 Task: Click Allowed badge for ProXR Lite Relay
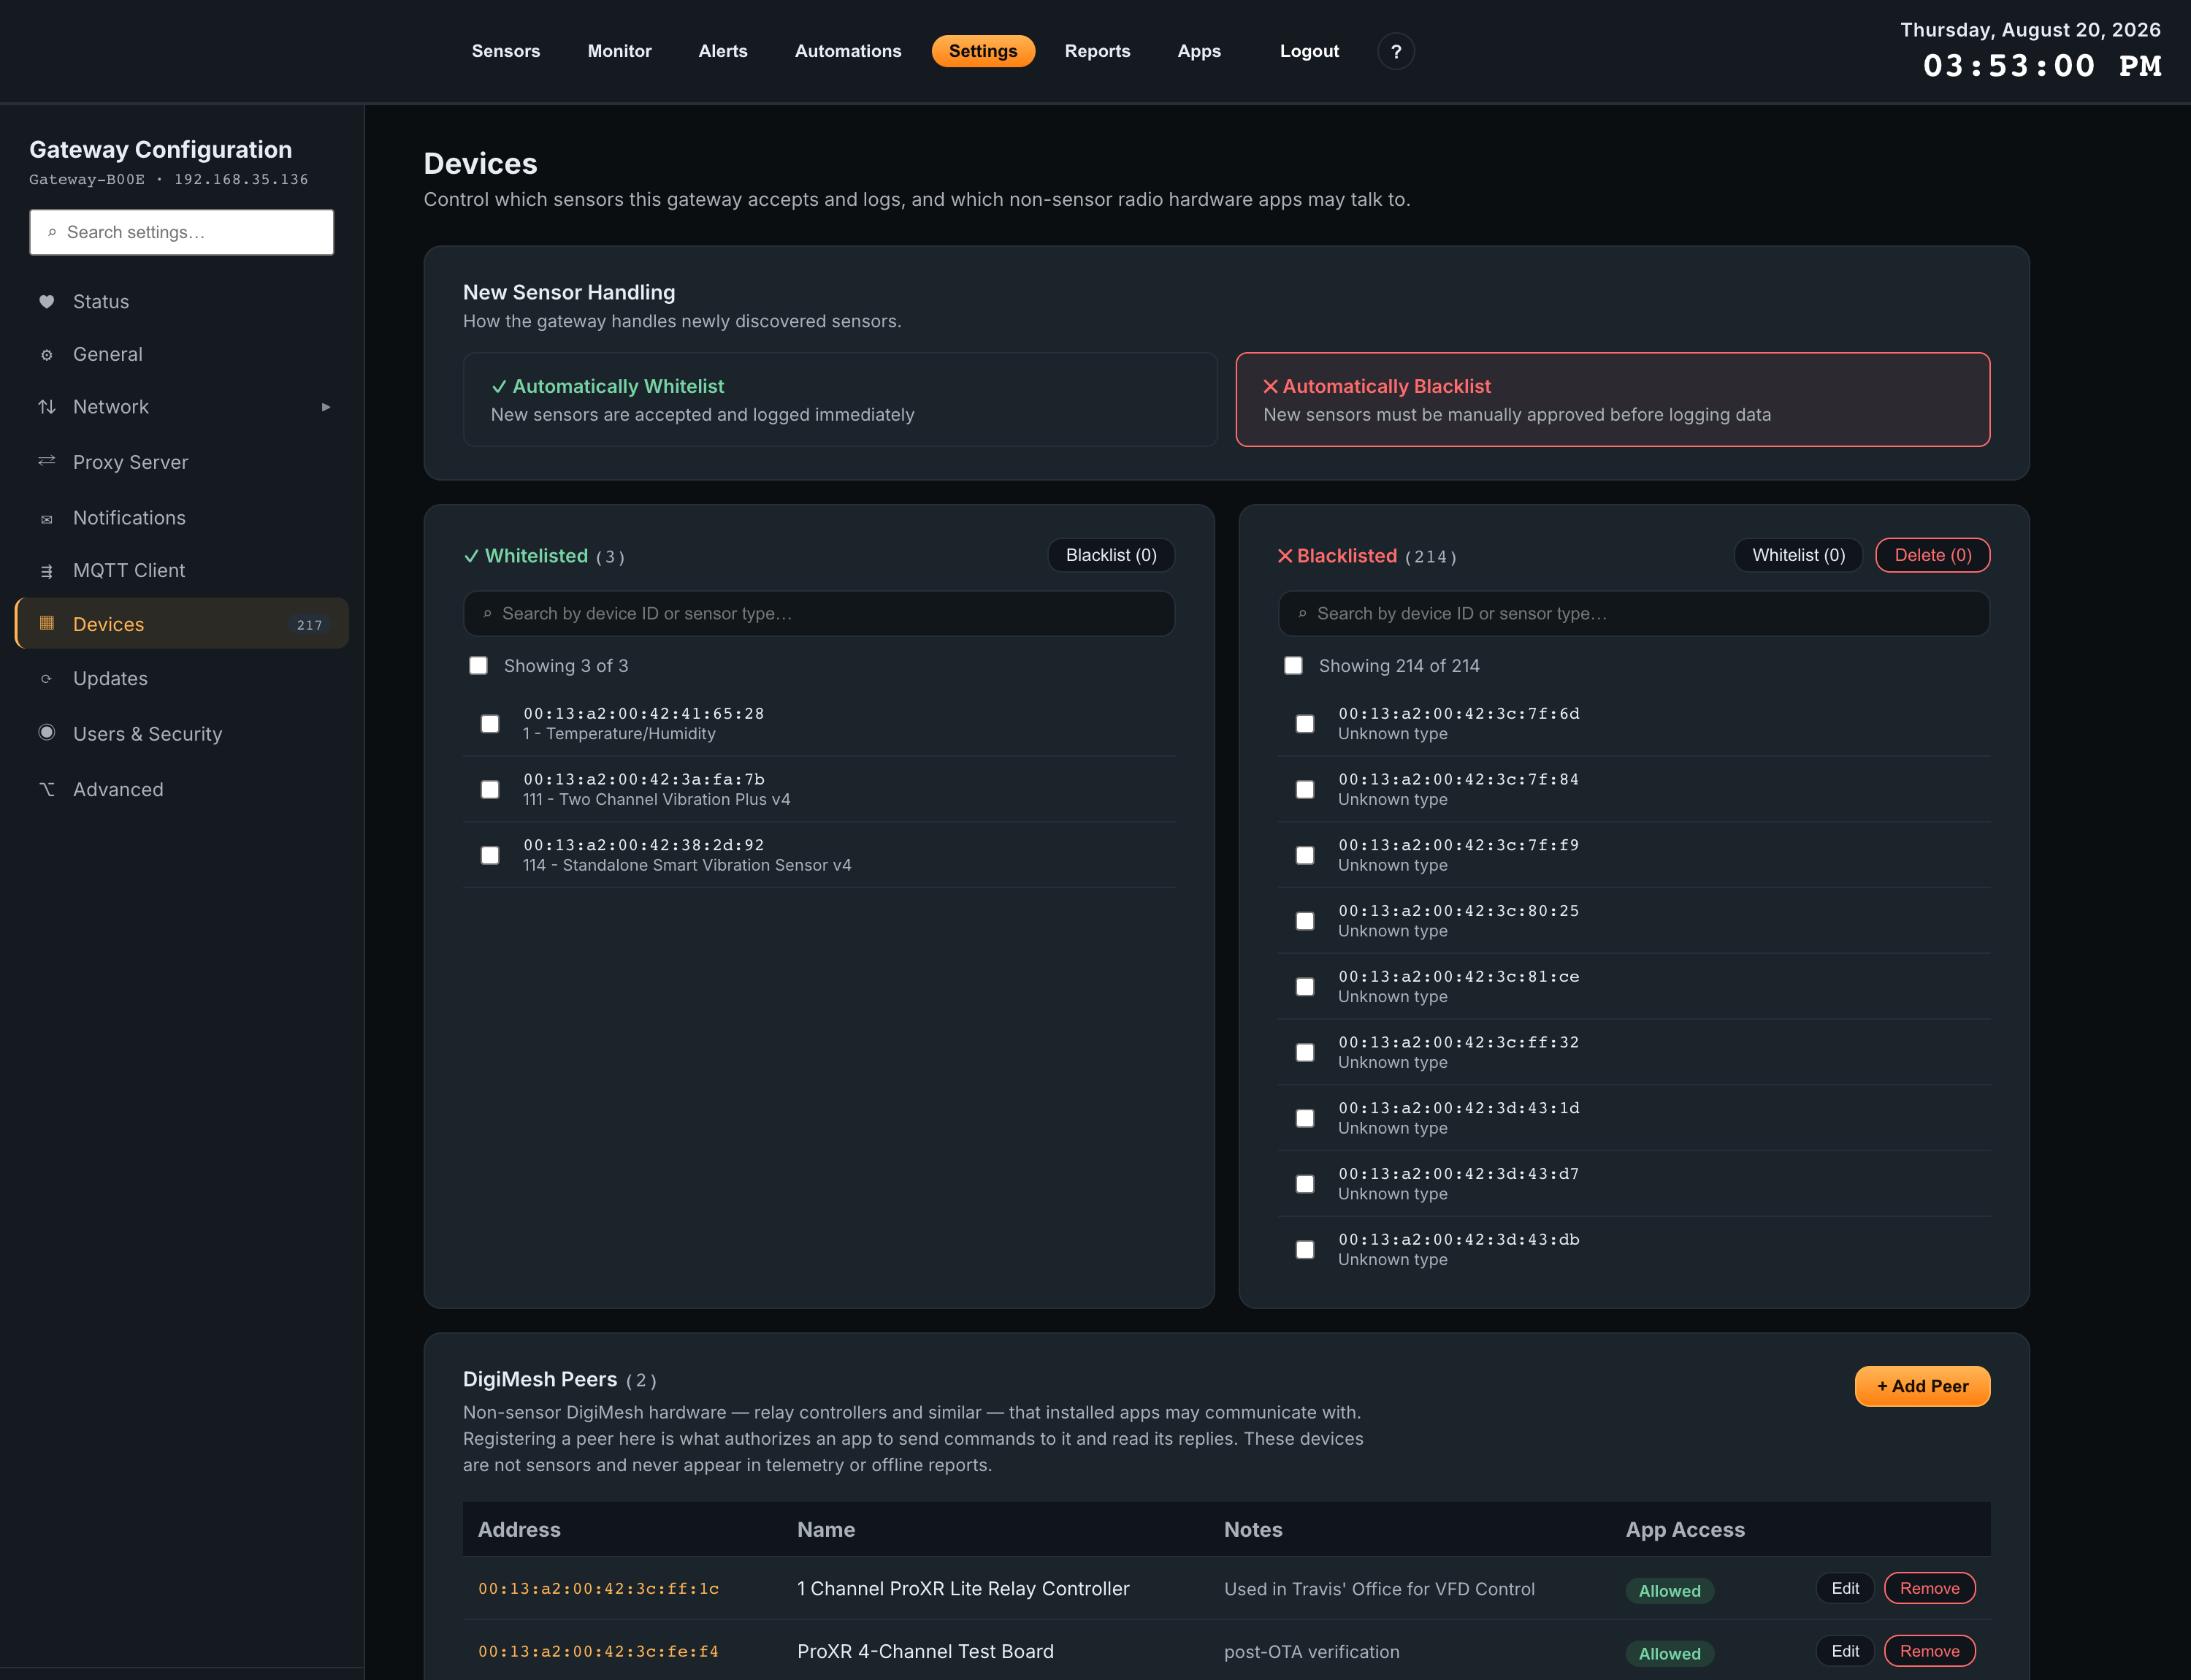(x=1670, y=1591)
